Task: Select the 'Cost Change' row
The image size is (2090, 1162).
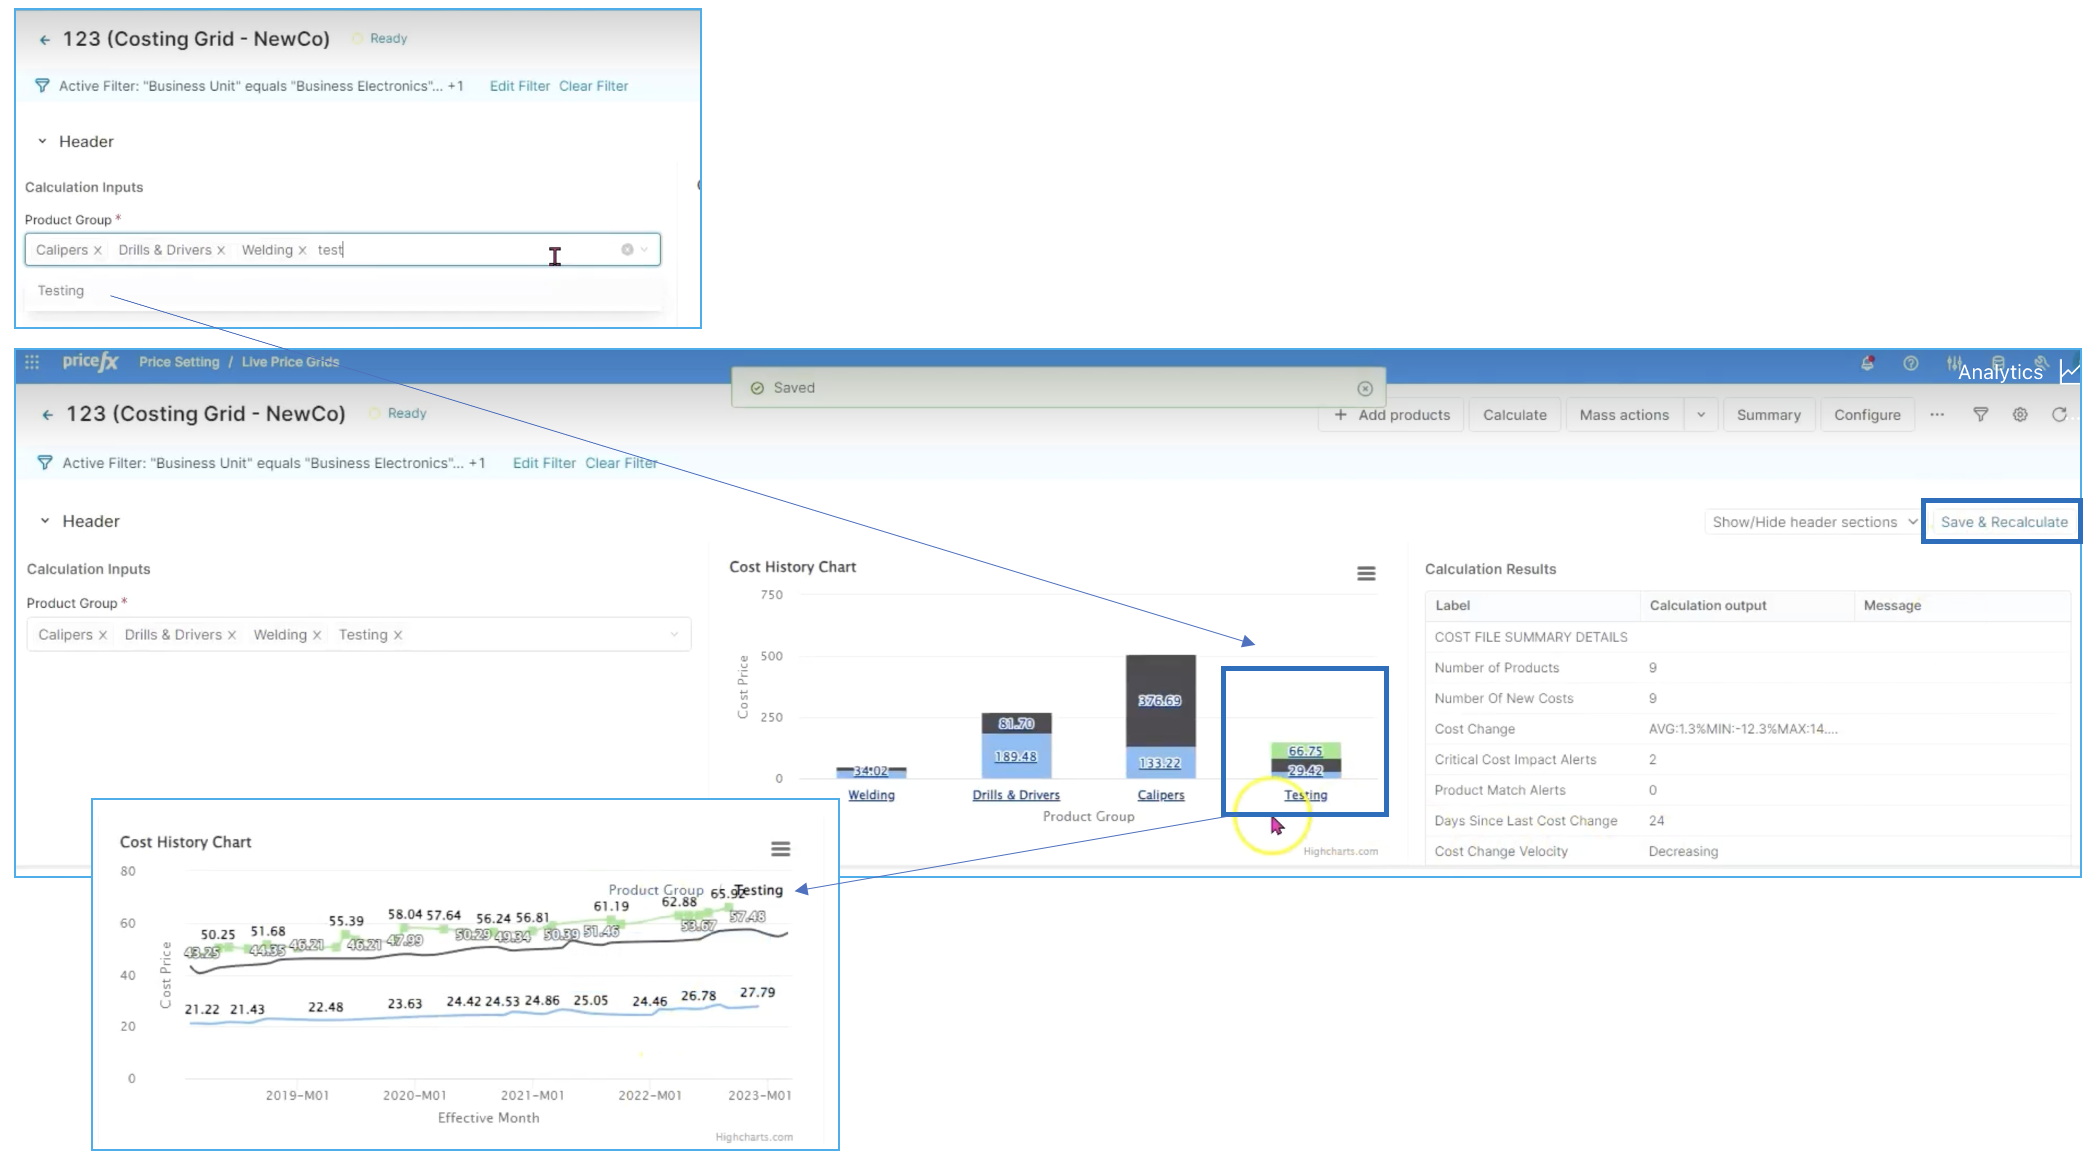Action: point(1748,729)
